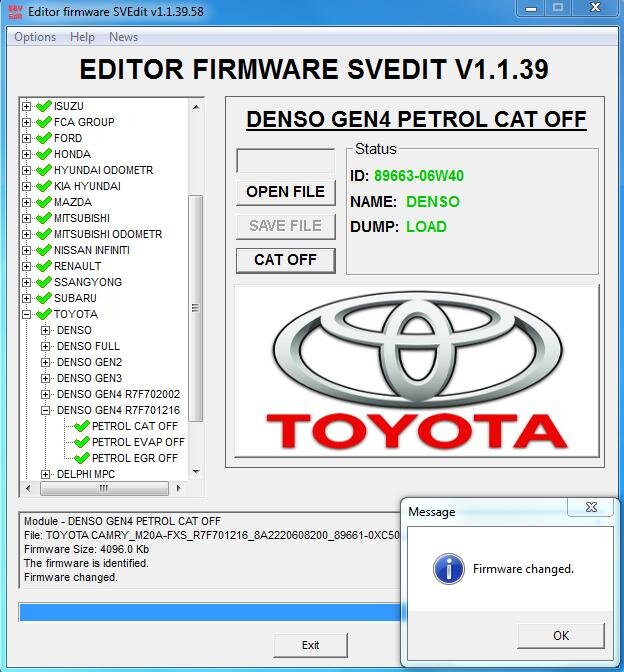Screen dimensions: 624x672
Task: Open the Options menu
Action: 35,37
